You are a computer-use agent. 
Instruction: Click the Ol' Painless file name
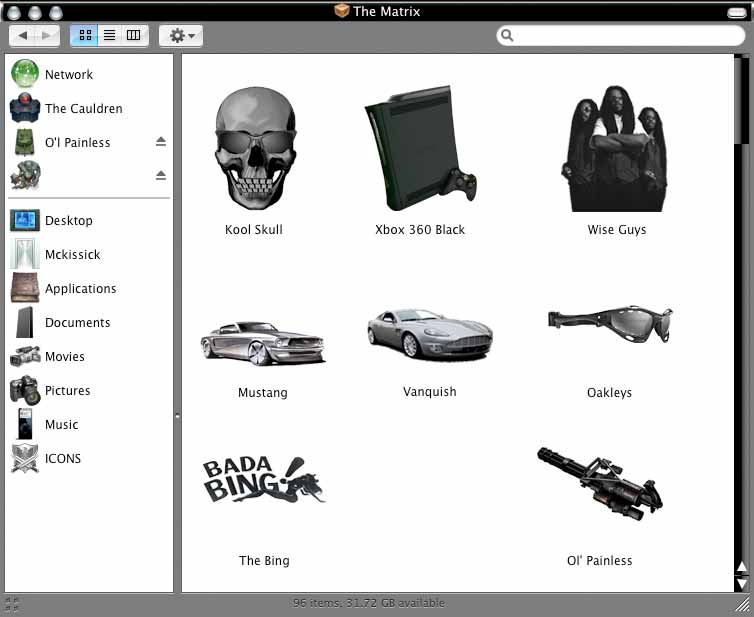click(x=600, y=561)
